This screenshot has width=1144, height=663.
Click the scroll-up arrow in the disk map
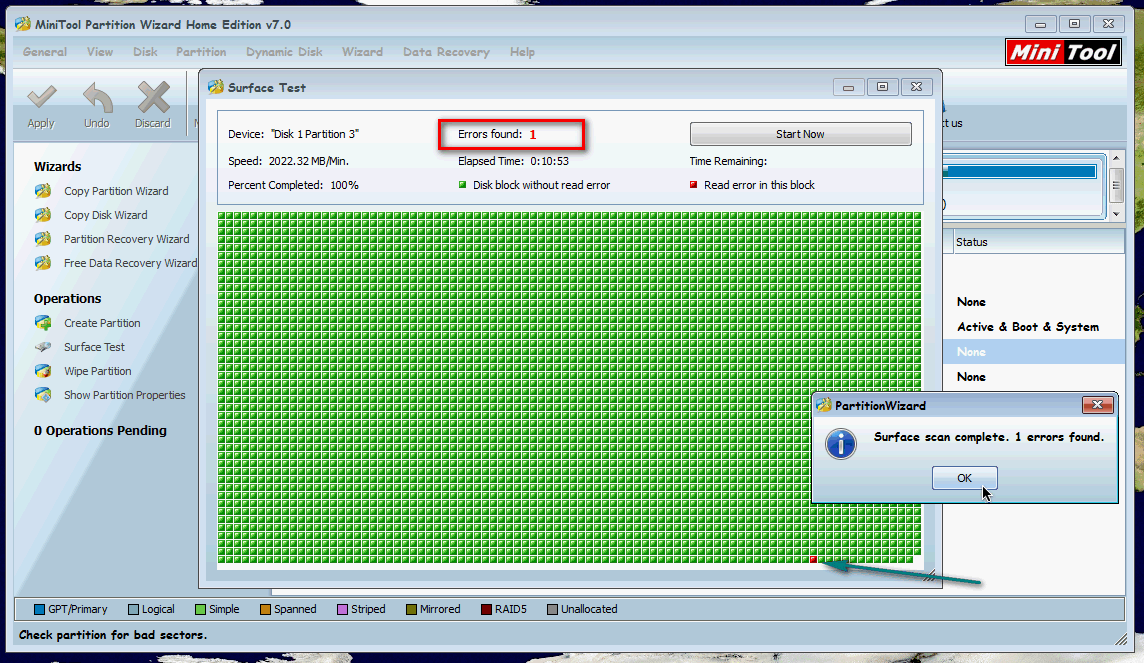click(x=1116, y=158)
